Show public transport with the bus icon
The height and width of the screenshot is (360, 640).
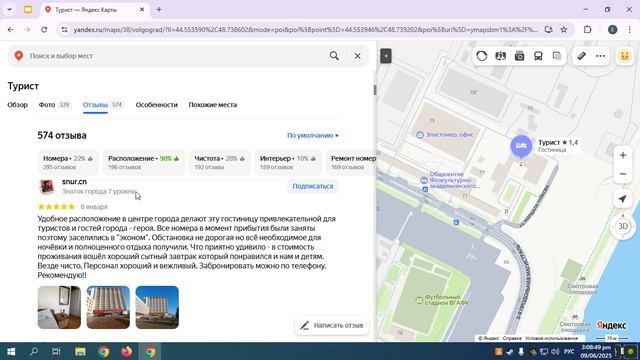pyautogui.click(x=538, y=56)
